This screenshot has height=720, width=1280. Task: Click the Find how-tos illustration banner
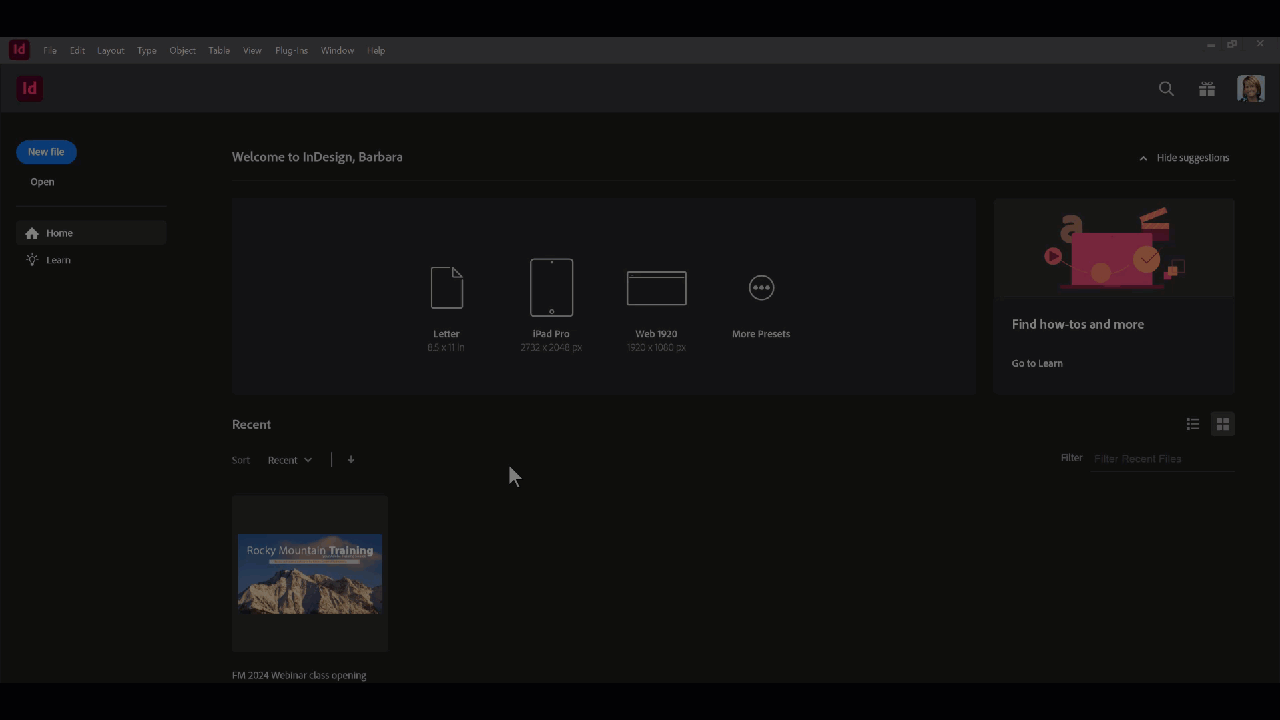pos(1114,248)
